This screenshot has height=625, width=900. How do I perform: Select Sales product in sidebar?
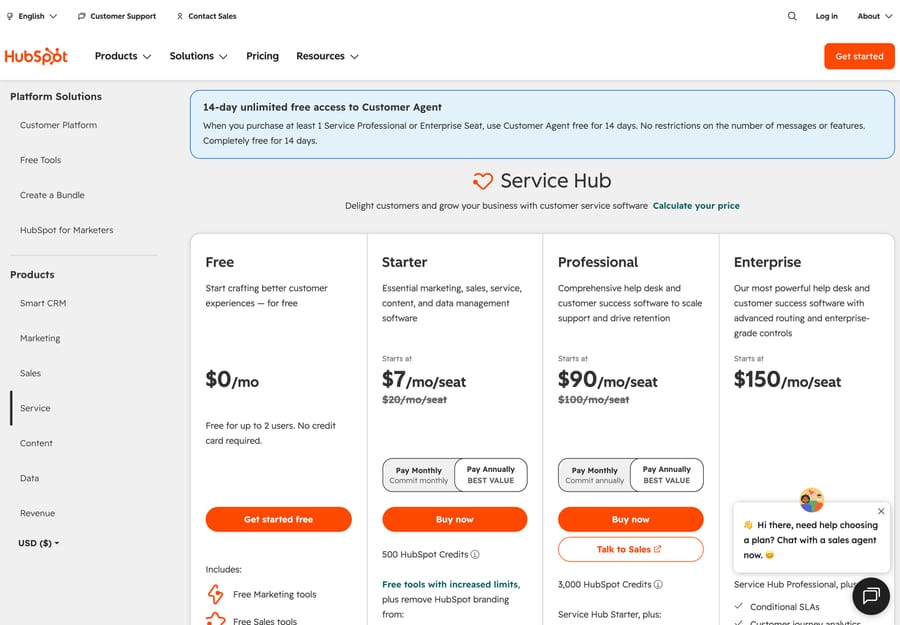point(30,373)
